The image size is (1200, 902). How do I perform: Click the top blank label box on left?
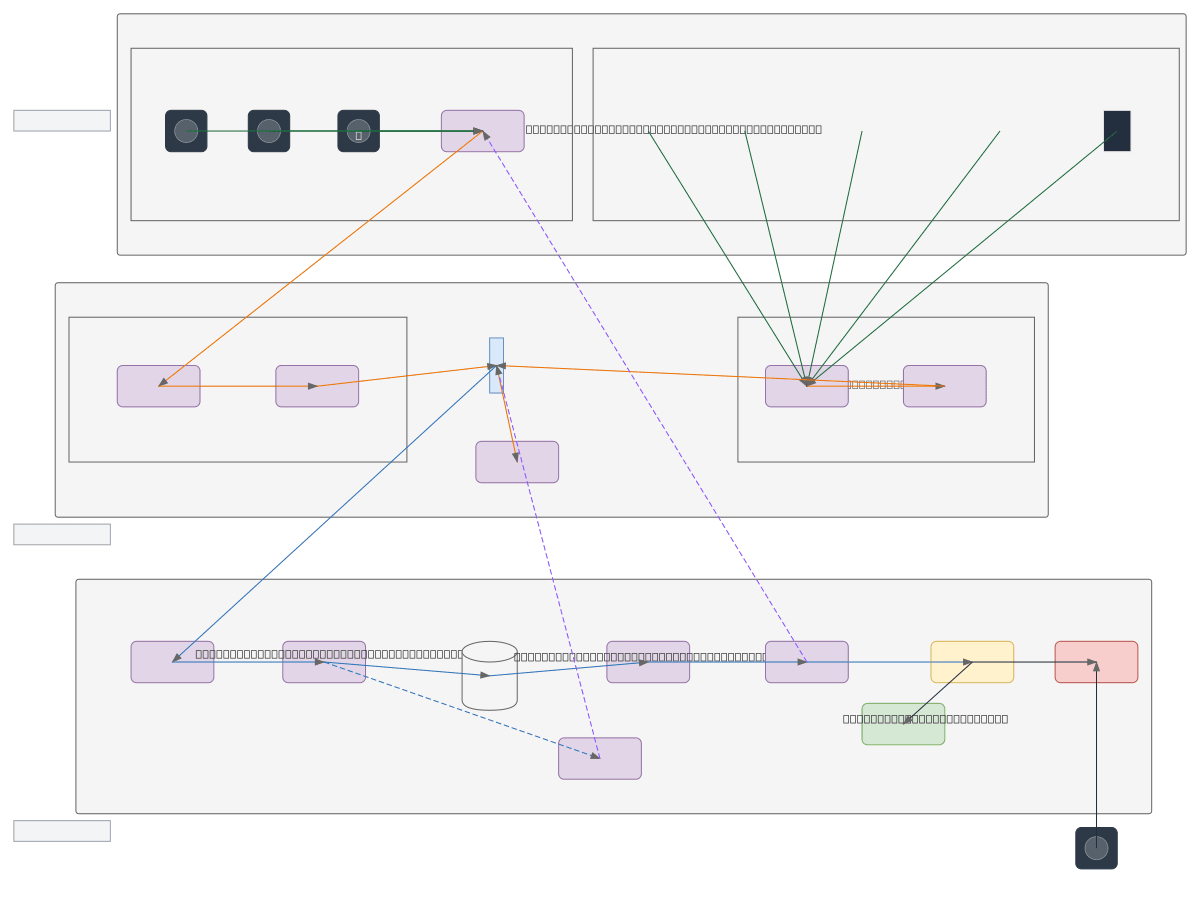coord(62,121)
